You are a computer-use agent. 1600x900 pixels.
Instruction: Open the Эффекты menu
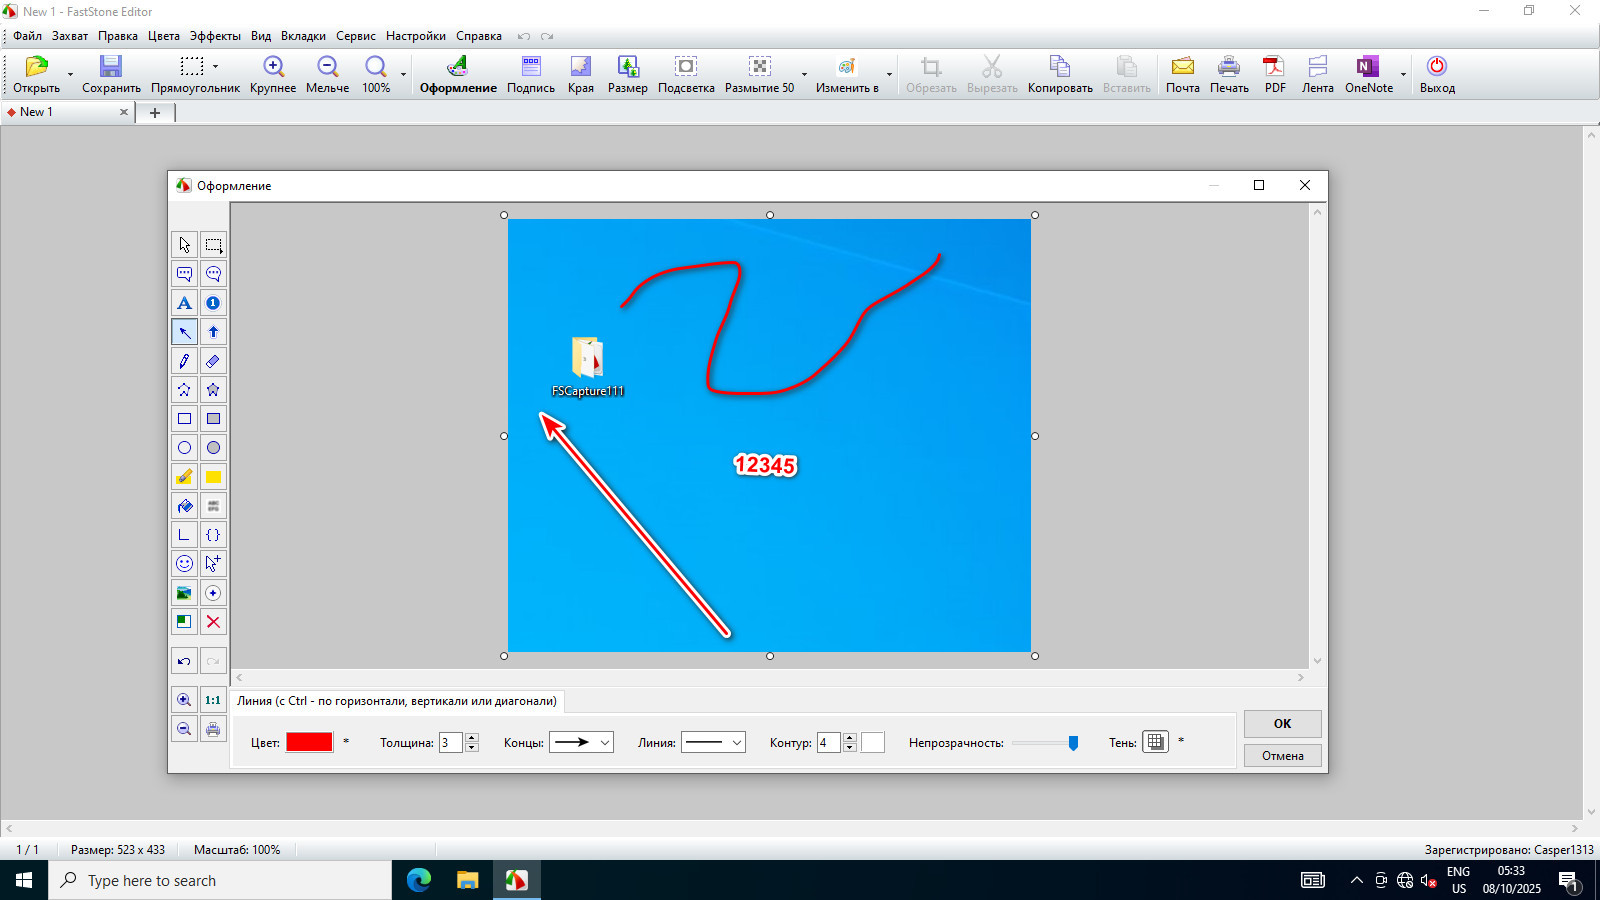pyautogui.click(x=215, y=36)
